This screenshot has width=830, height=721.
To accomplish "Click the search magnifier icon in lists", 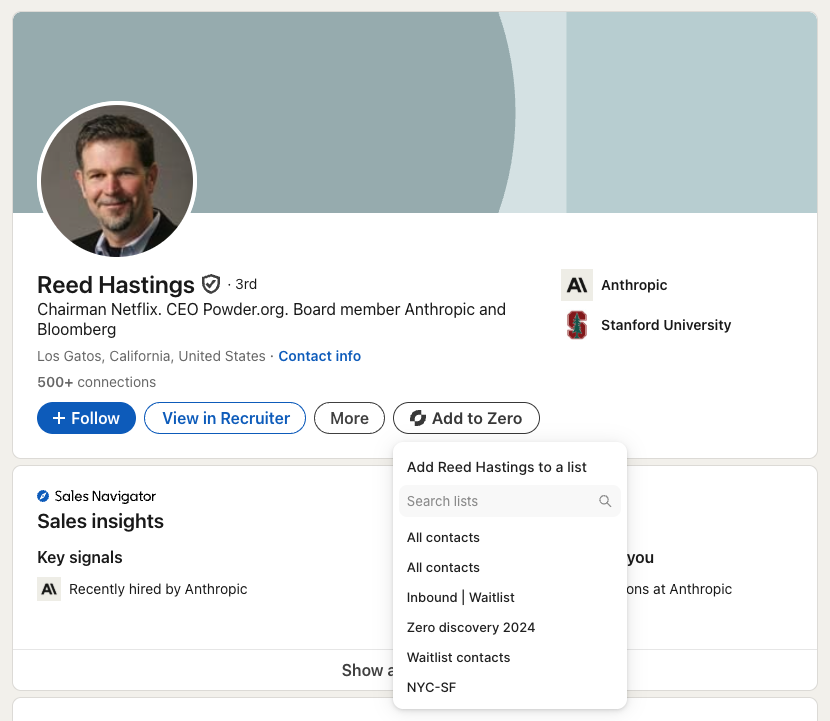I will (605, 501).
